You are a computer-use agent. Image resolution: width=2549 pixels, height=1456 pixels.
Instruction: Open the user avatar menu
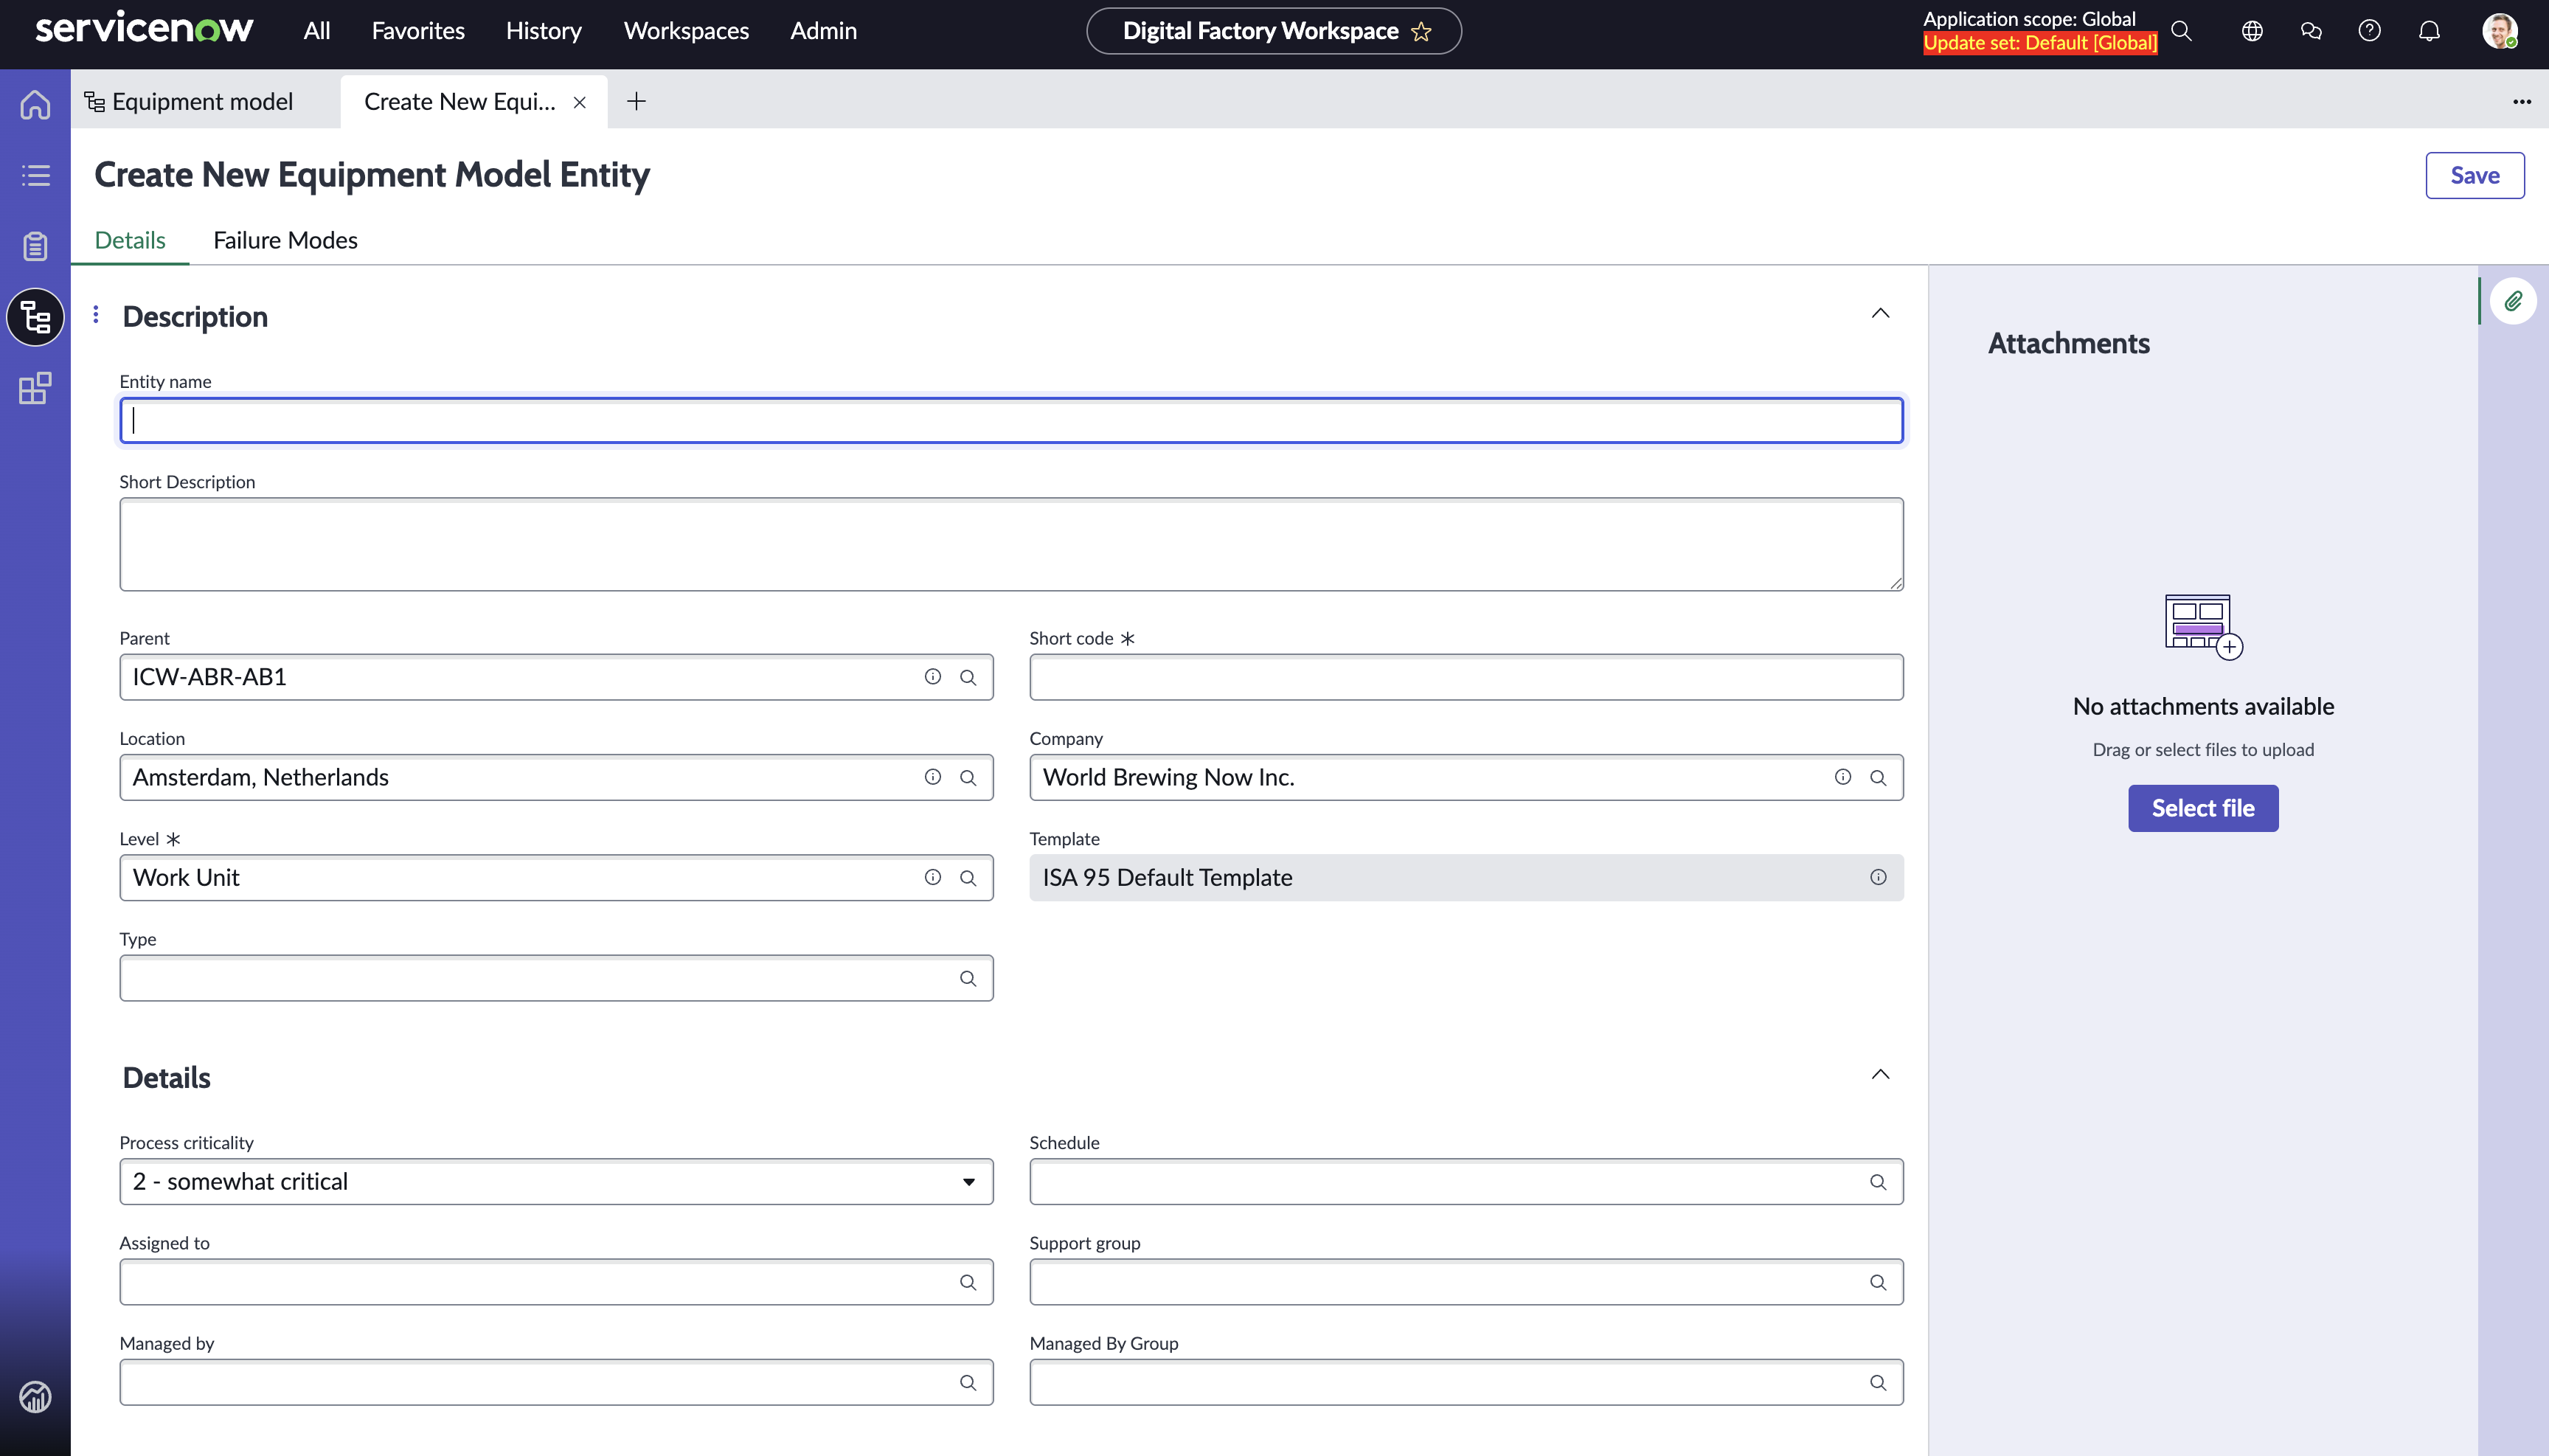2500,31
